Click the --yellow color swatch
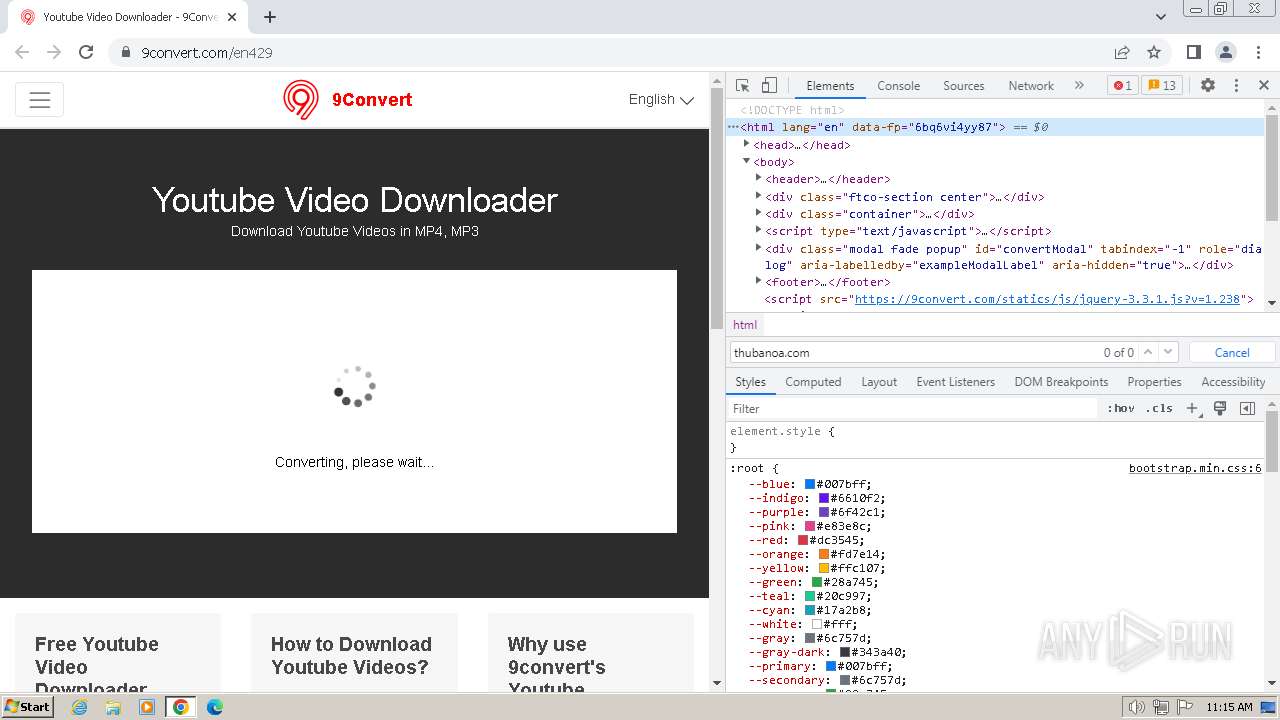 [x=824, y=568]
